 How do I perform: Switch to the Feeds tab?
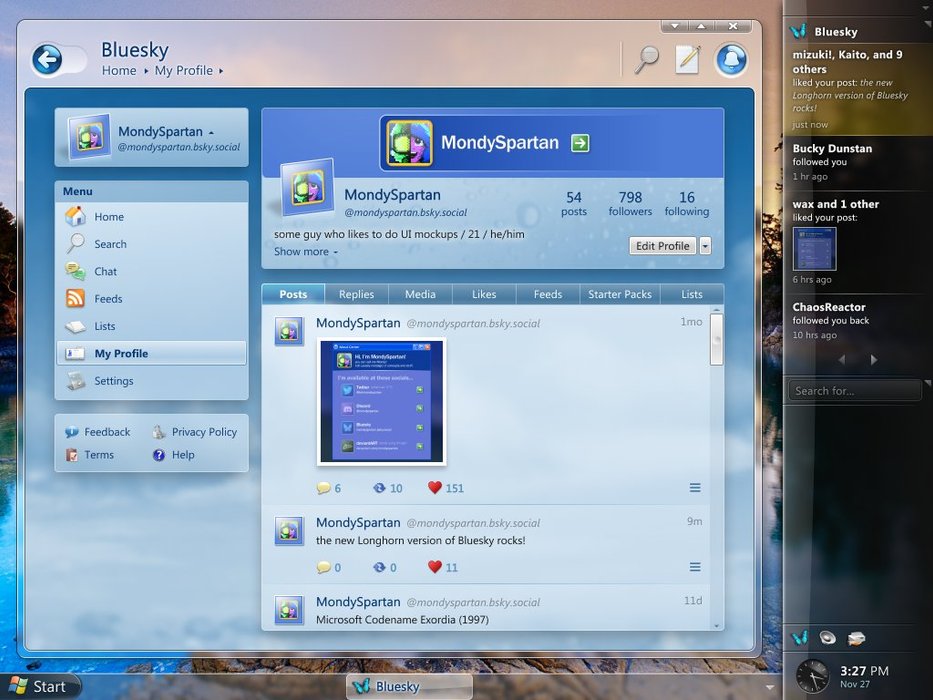point(547,294)
